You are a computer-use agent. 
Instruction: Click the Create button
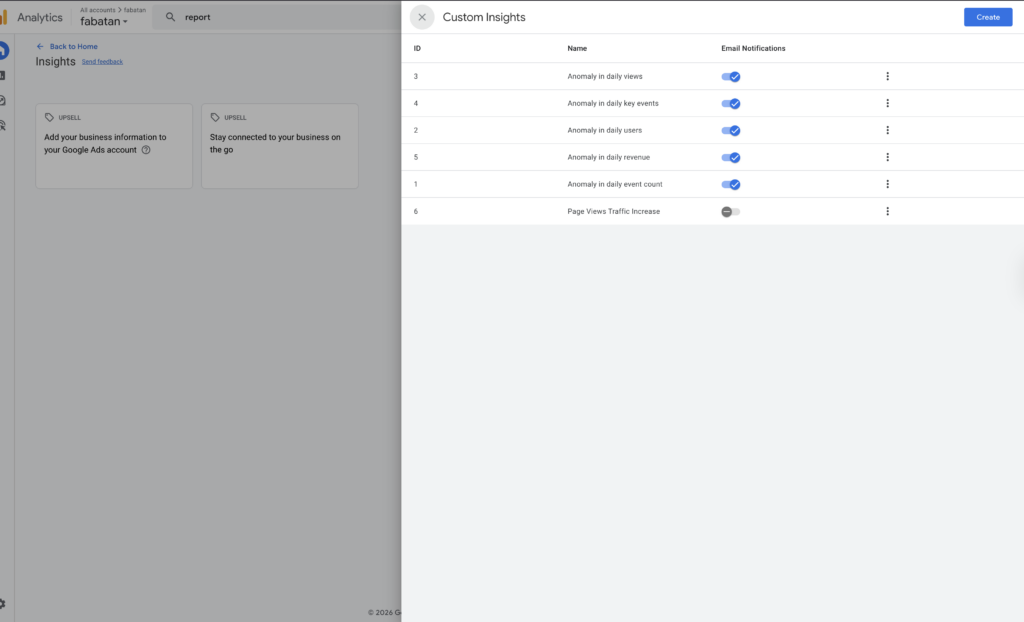tap(987, 17)
